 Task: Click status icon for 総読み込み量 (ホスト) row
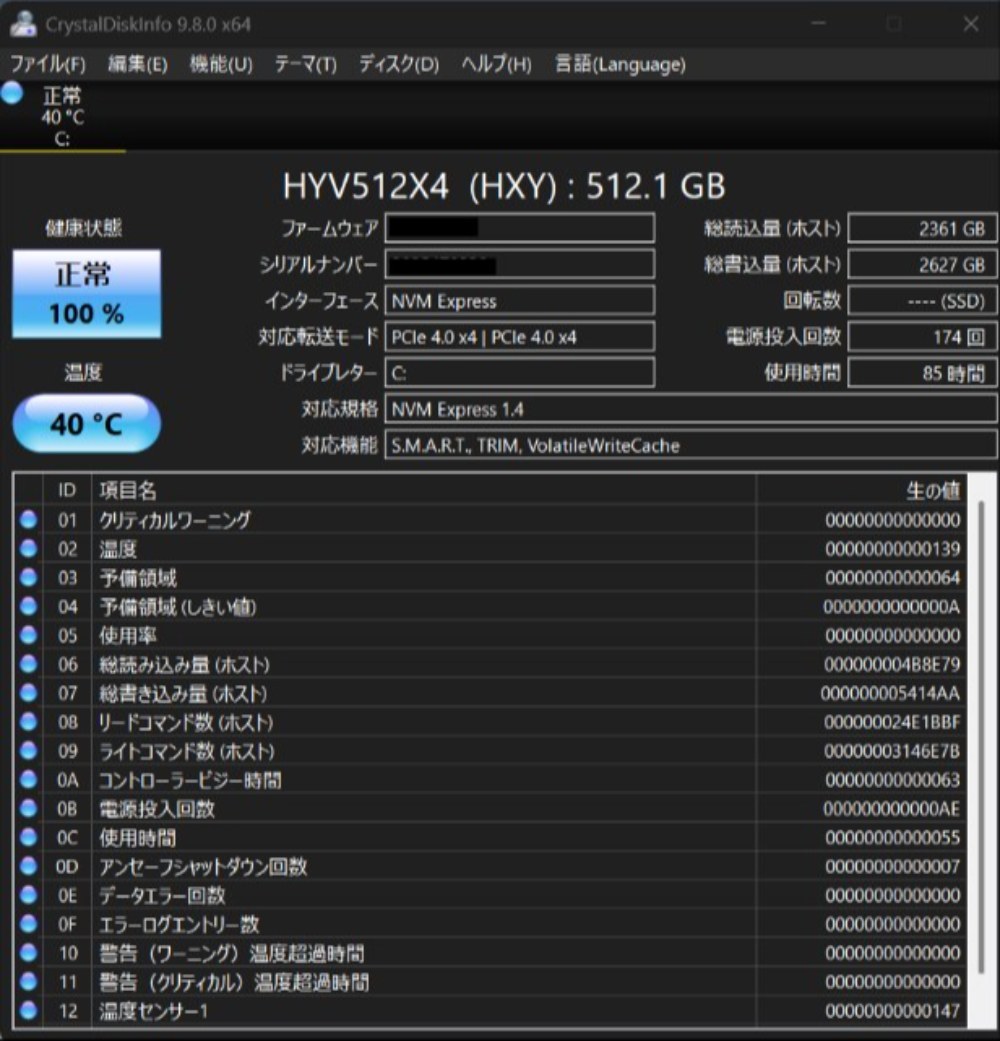(x=29, y=664)
